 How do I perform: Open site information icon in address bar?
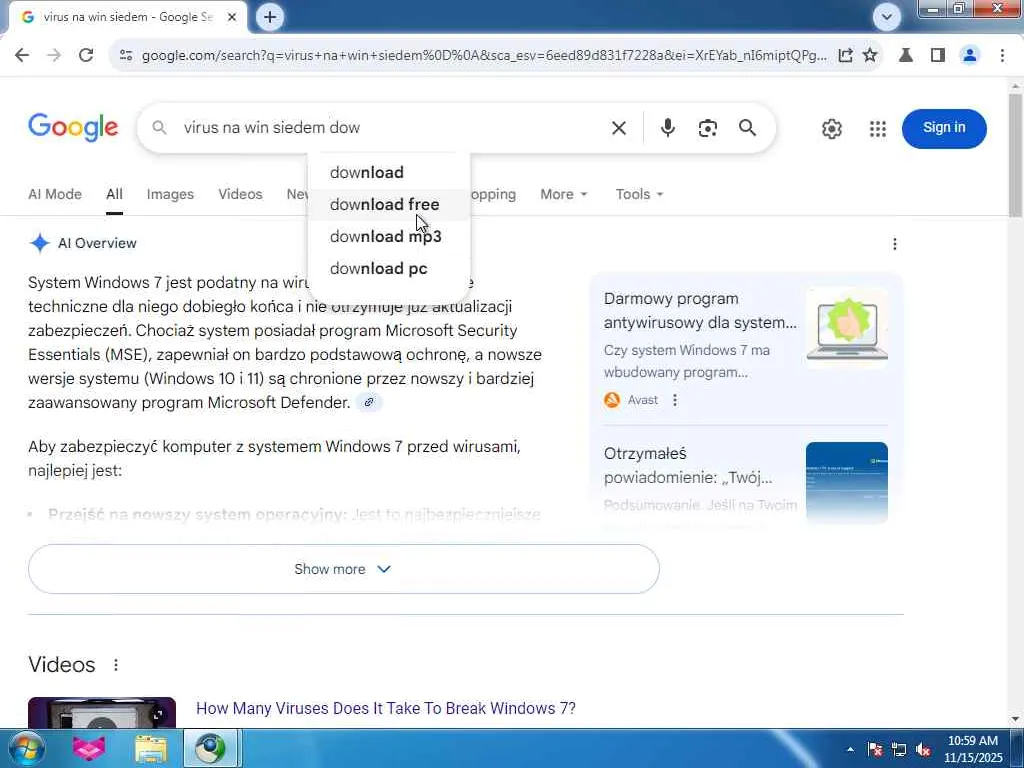pos(126,56)
